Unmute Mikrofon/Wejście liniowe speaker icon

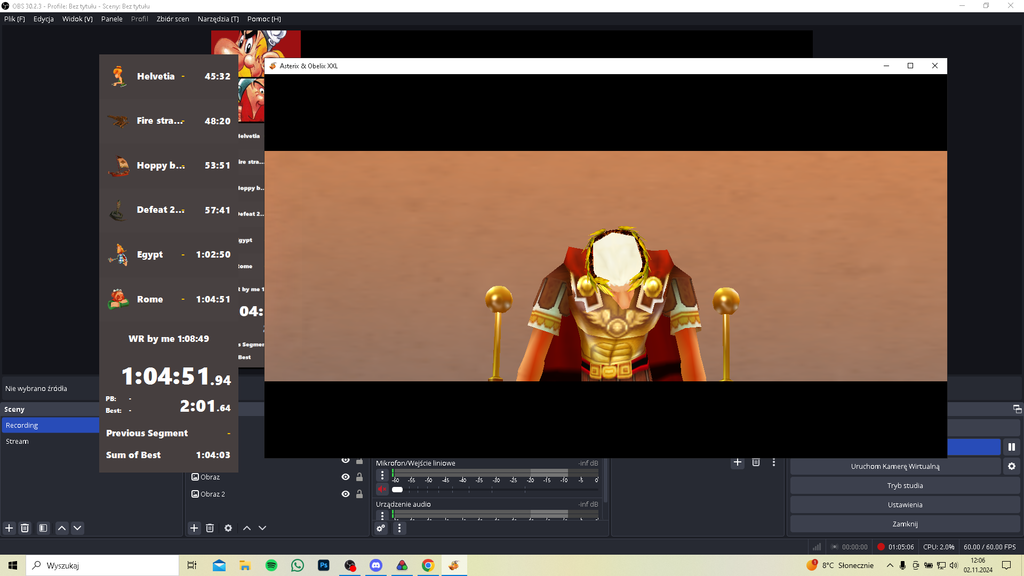[x=382, y=489]
